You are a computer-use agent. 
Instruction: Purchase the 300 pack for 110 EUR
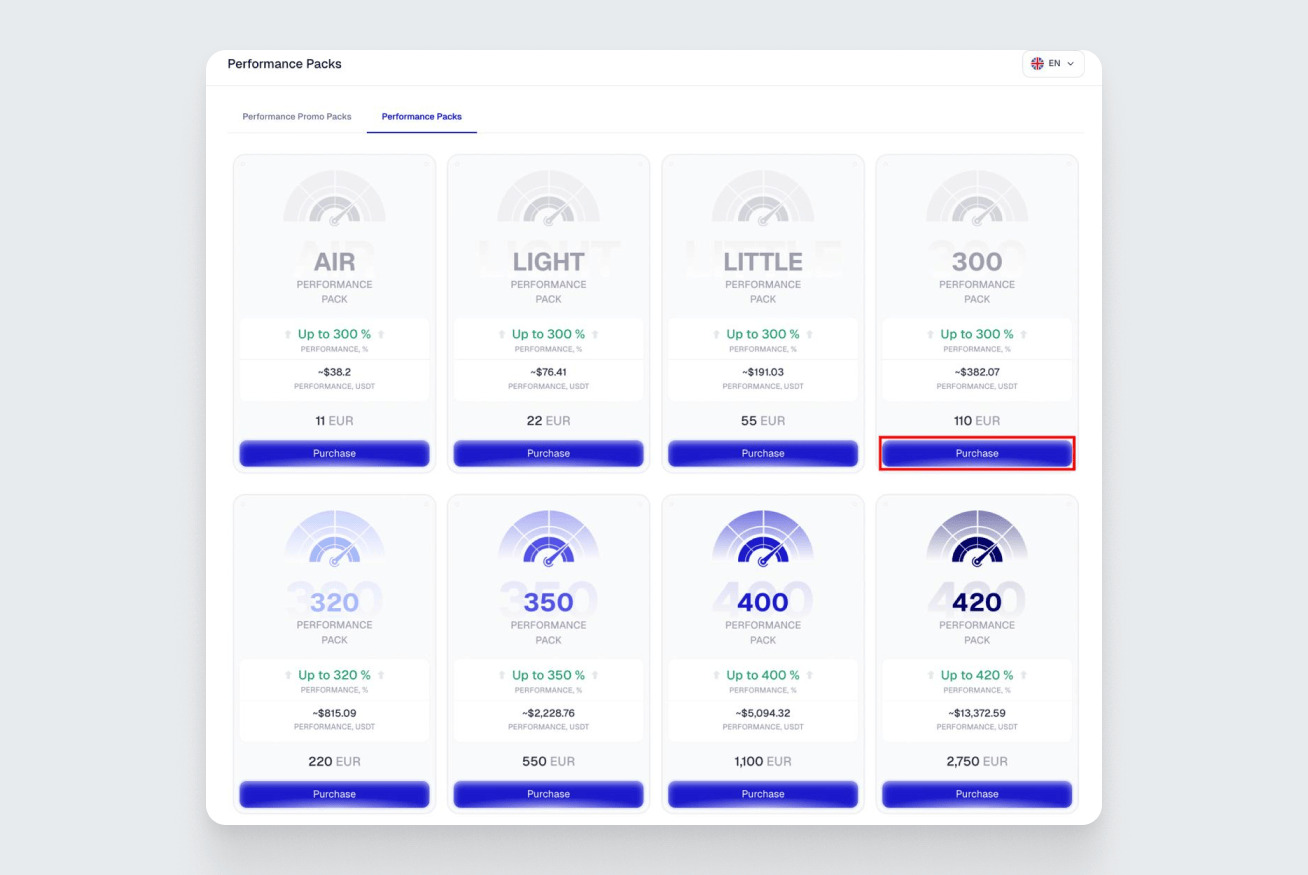pyautogui.click(x=976, y=453)
